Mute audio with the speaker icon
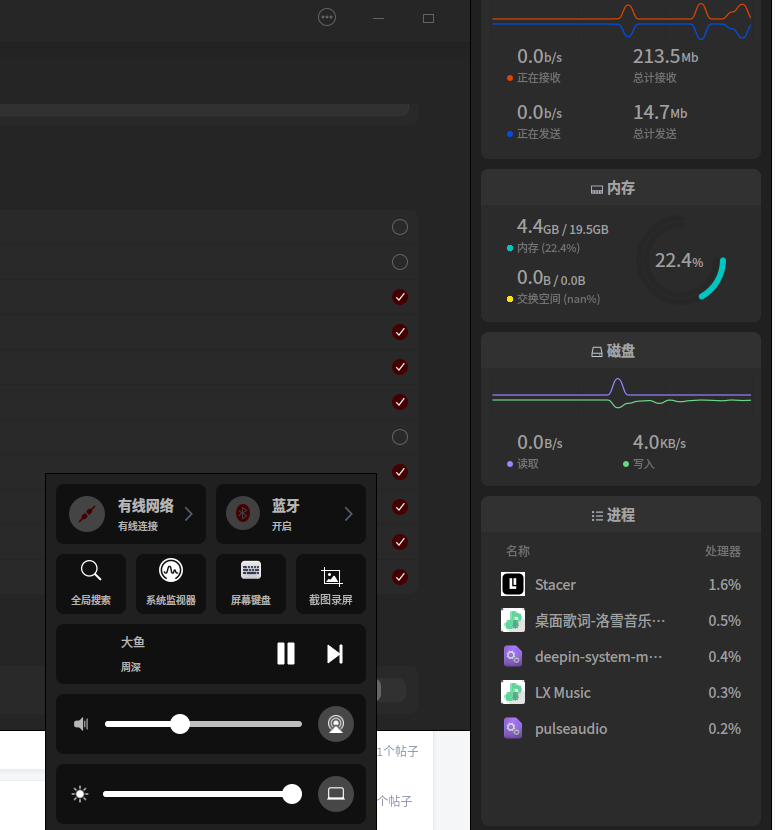This screenshot has height=830, width=775. 81,724
